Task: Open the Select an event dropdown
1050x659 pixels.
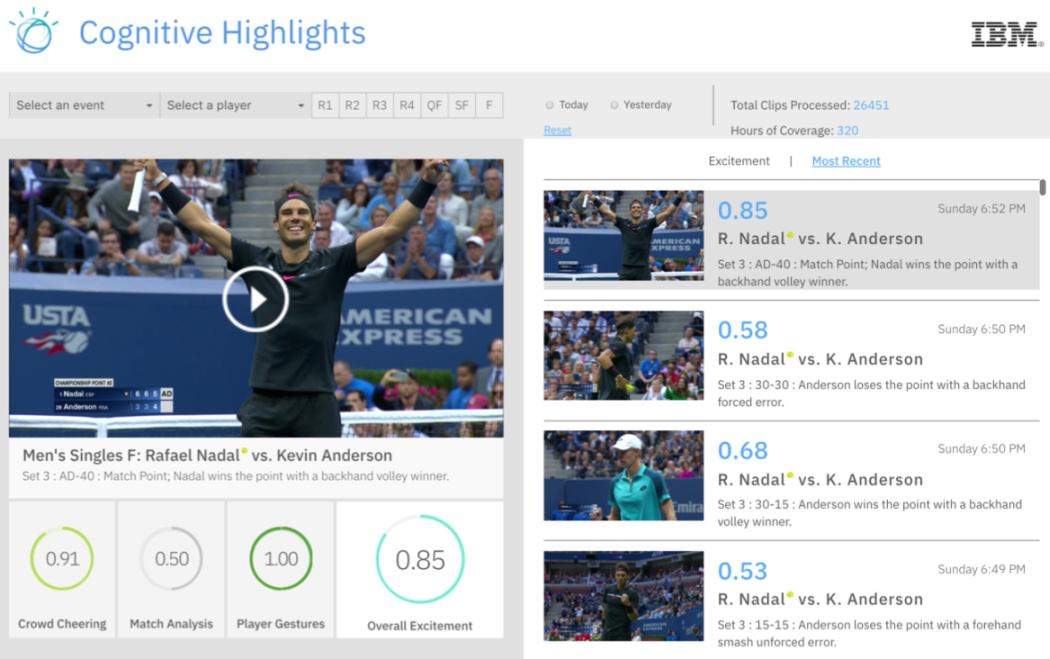Action: click(84, 105)
